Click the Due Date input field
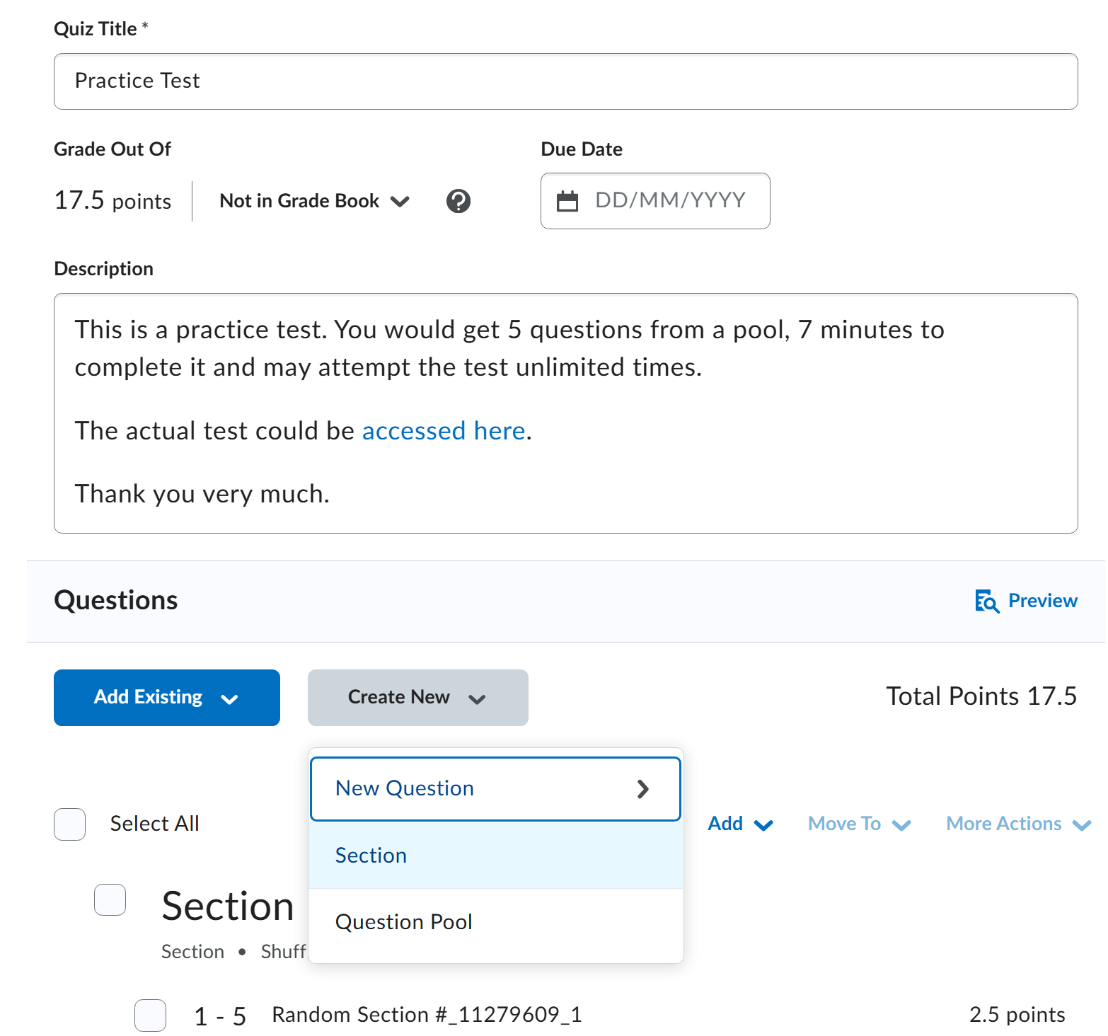Image resolution: width=1108 pixels, height=1036 pixels. coord(655,201)
